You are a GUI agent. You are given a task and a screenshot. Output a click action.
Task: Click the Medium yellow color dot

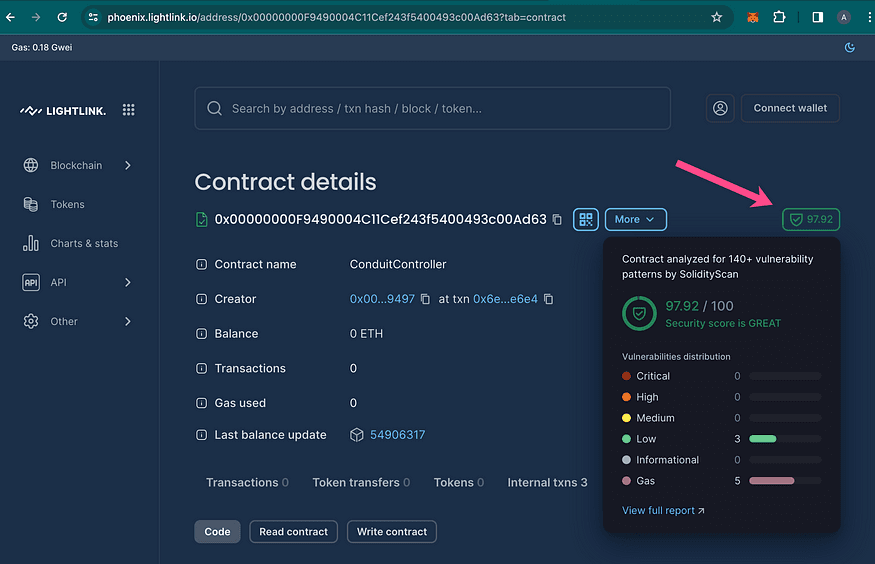click(626, 418)
